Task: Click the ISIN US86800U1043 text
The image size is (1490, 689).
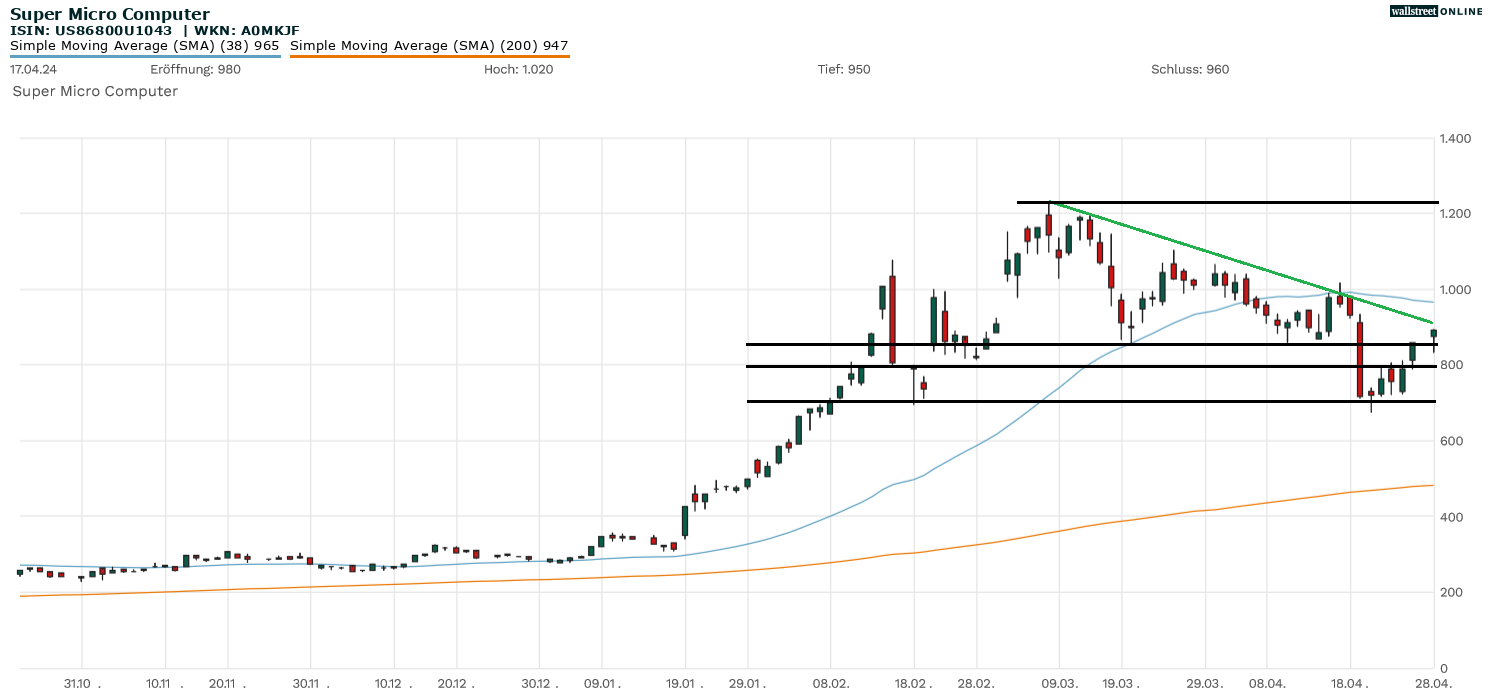Action: click(91, 30)
